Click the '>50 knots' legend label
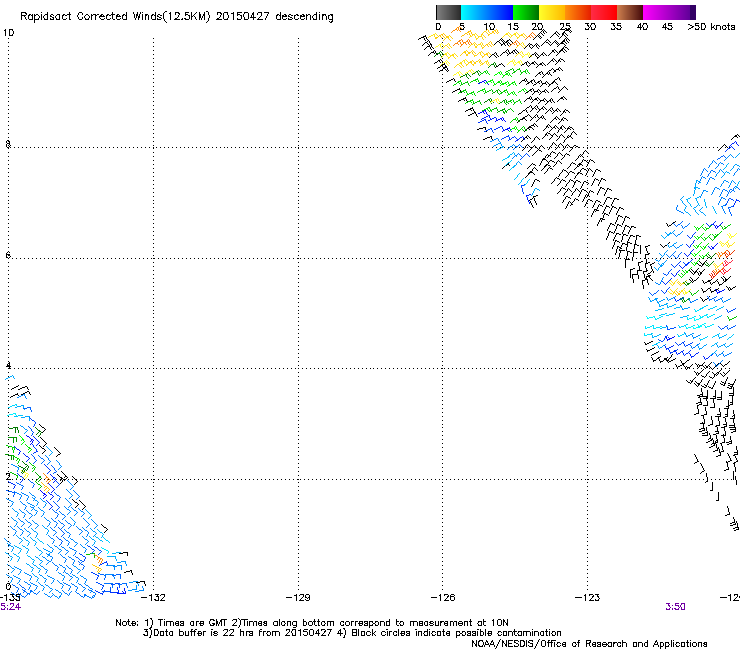 711,27
